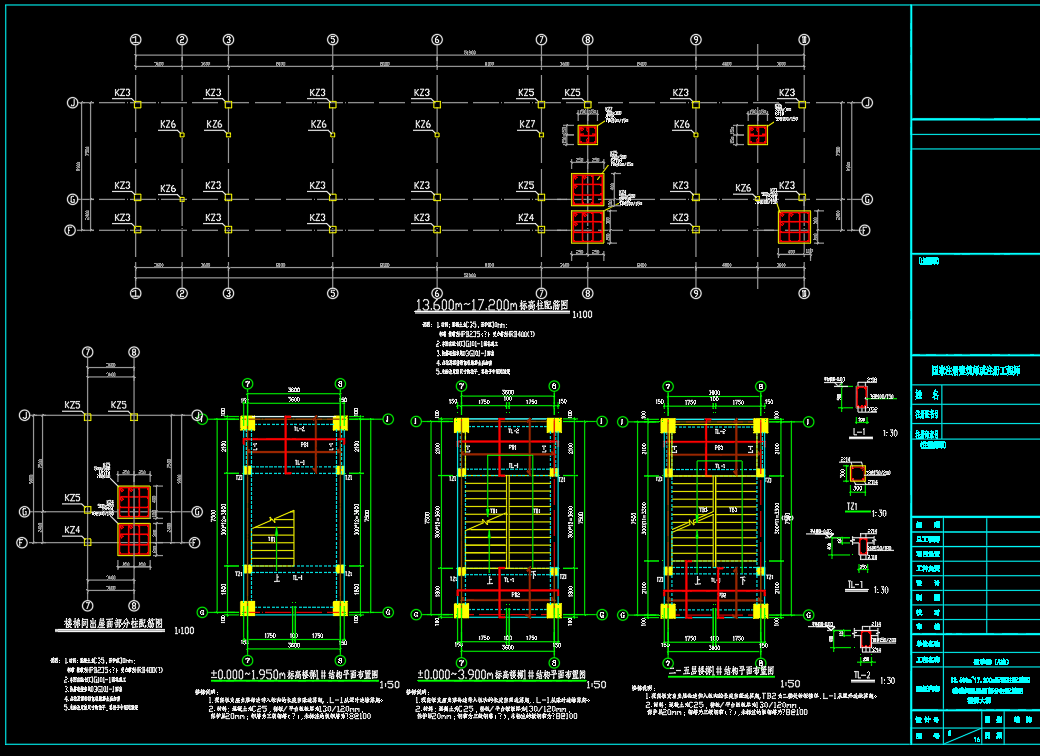This screenshot has width=1040, height=756.
Task: Click the TL-1 section detail title at 1:30
Action: pos(857,587)
